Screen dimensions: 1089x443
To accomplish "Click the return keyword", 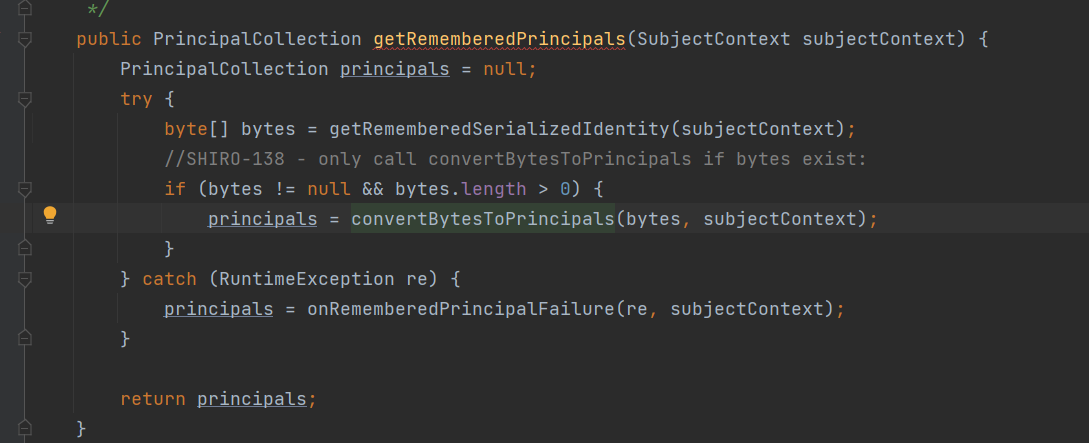I will pos(152,399).
